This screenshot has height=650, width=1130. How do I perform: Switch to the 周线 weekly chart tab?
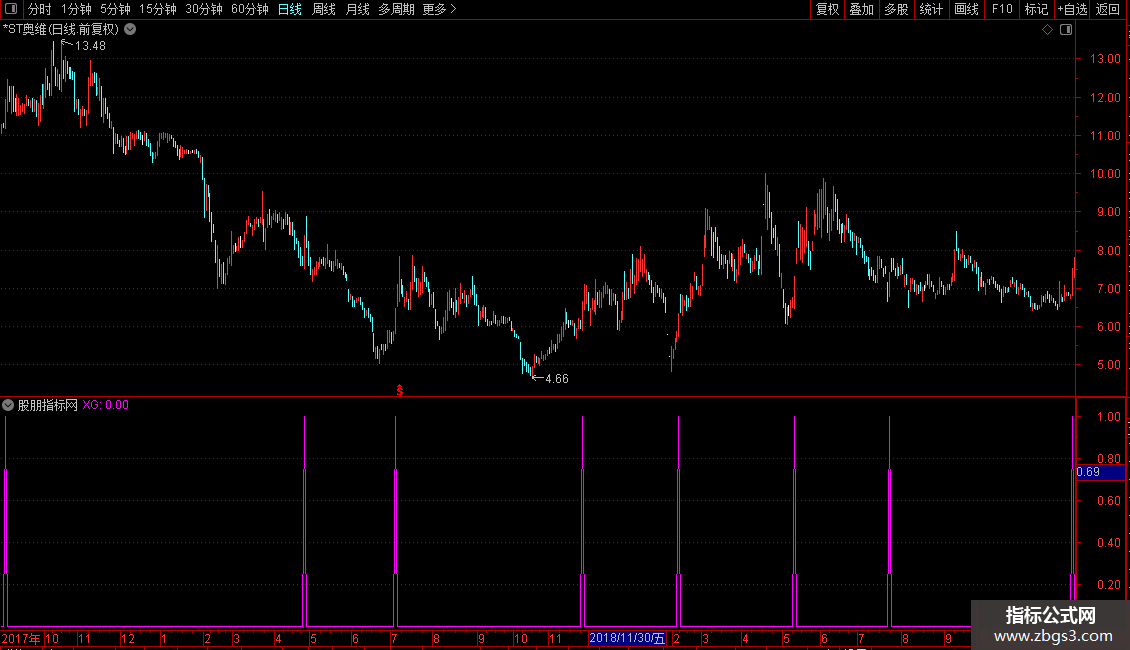pyautogui.click(x=324, y=9)
